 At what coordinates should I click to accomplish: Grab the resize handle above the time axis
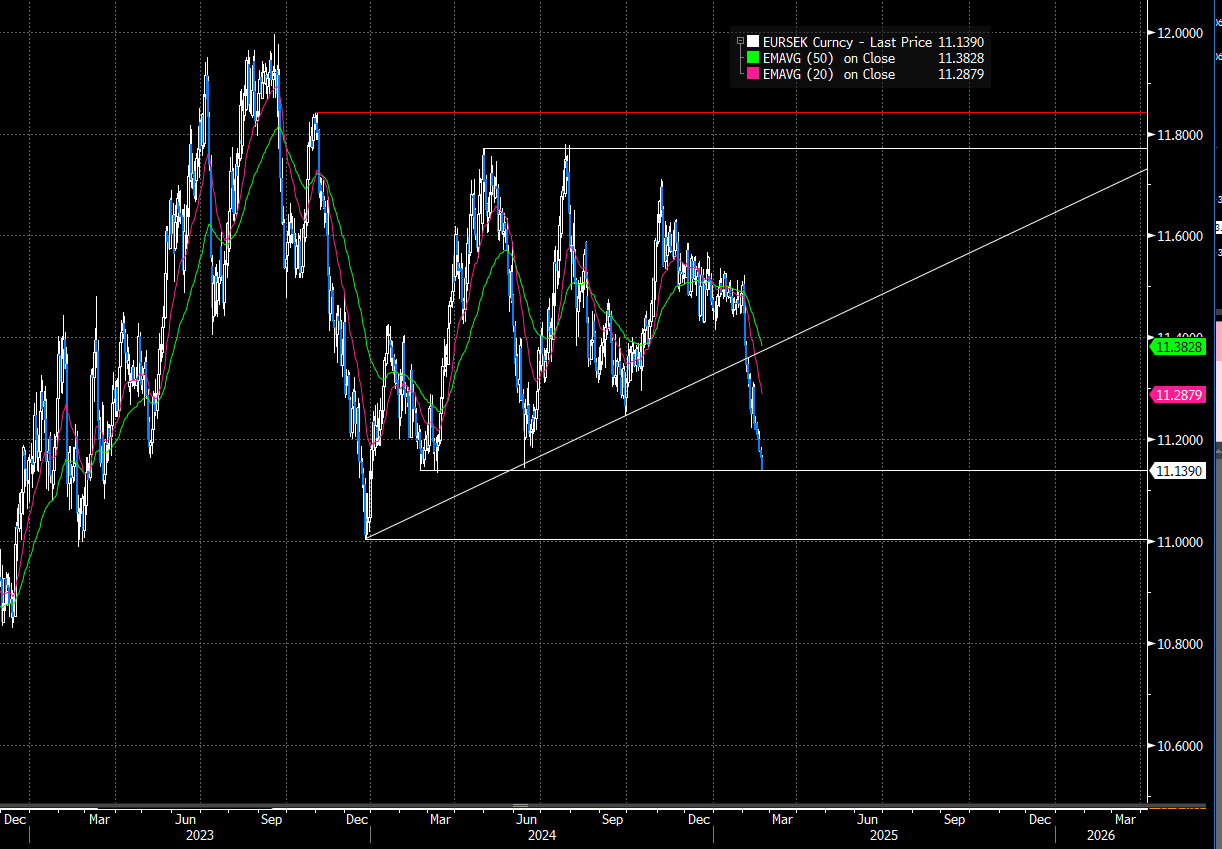520,805
